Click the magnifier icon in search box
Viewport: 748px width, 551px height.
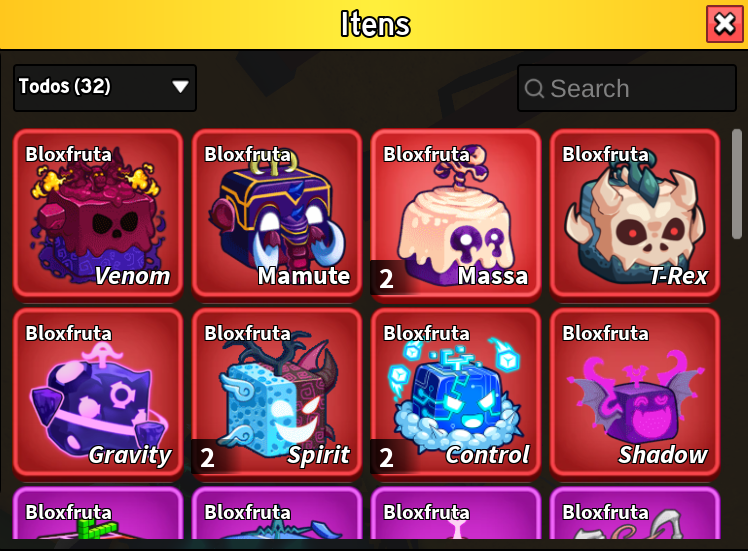point(534,89)
